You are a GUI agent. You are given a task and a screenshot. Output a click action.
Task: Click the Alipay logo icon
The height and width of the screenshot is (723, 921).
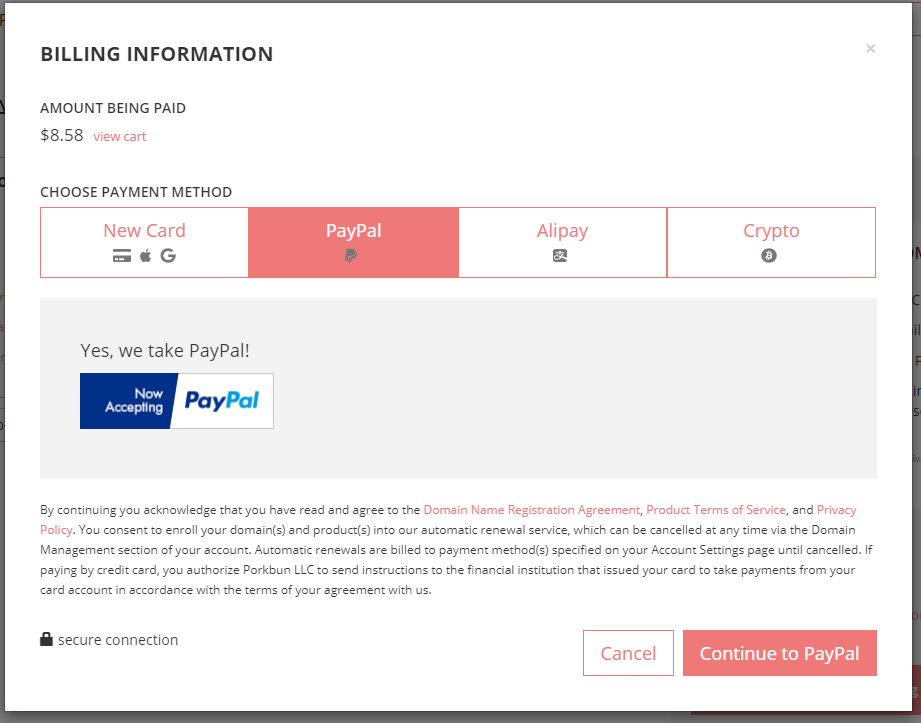click(x=560, y=255)
